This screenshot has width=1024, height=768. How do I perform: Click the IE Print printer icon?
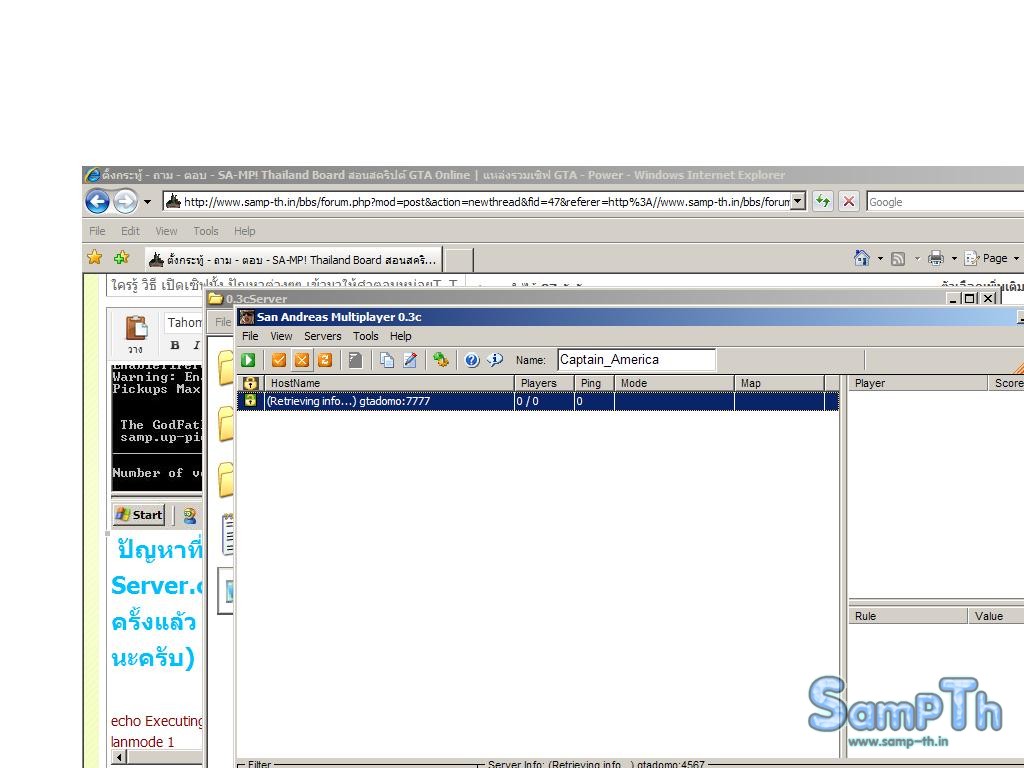click(936, 259)
